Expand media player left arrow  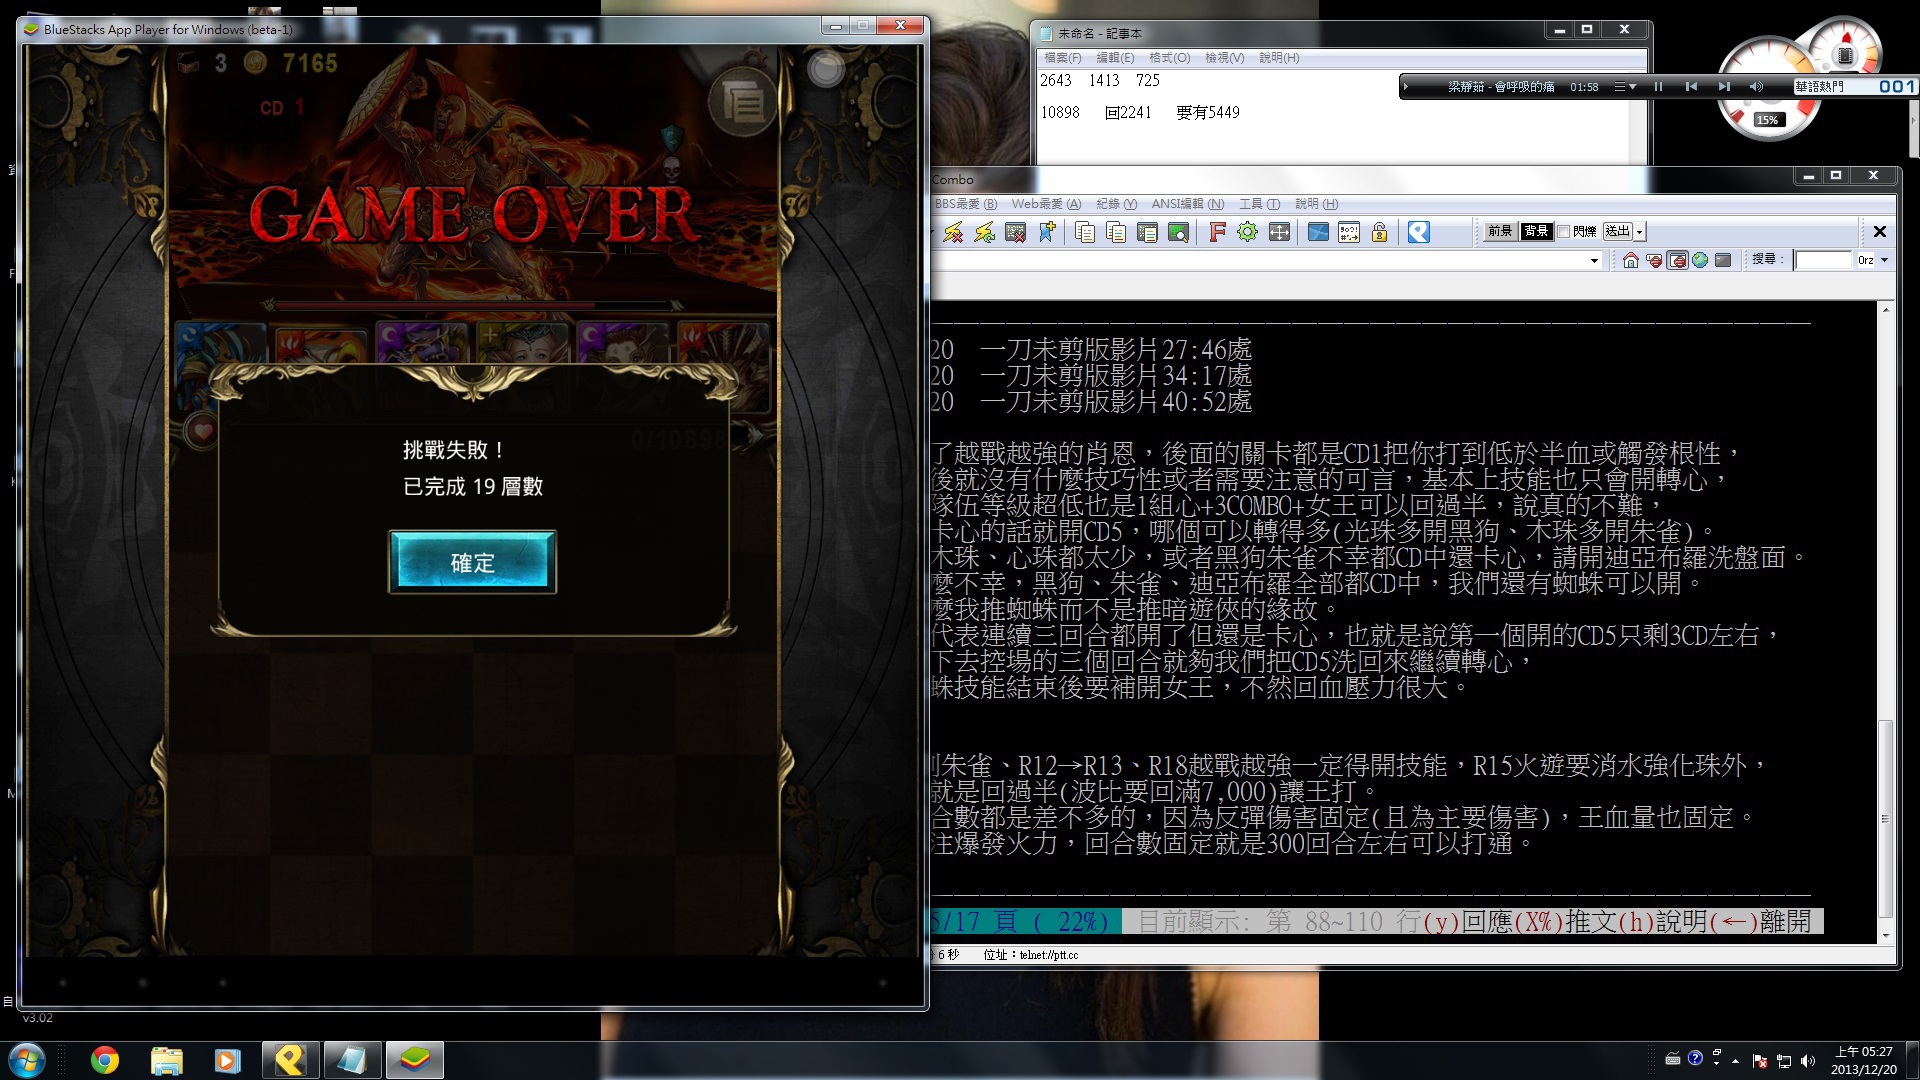(x=1406, y=87)
